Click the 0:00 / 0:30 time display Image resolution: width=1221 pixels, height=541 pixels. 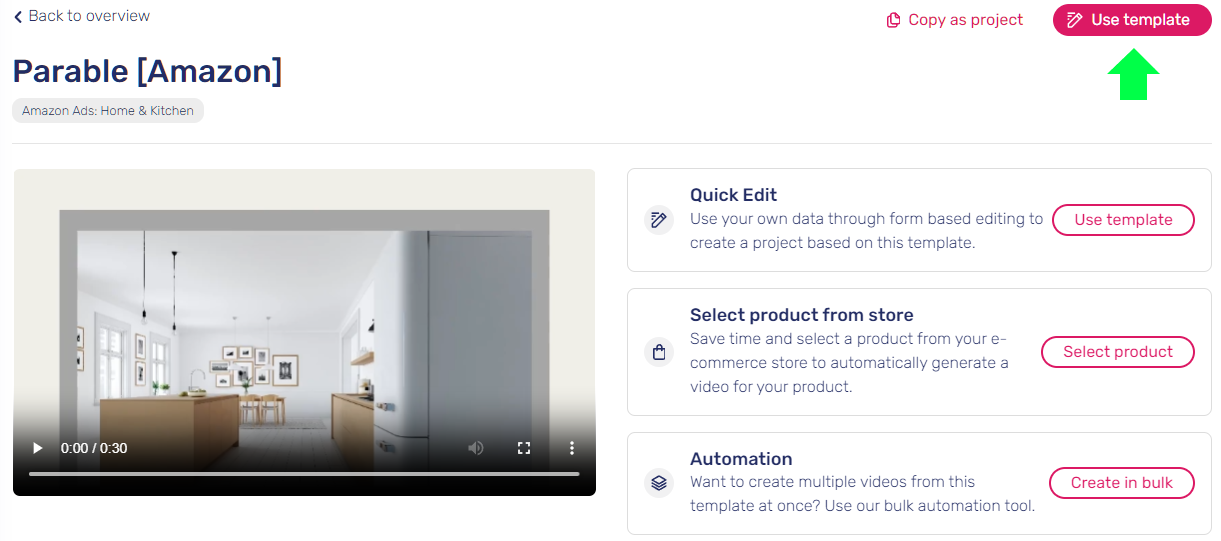click(94, 448)
